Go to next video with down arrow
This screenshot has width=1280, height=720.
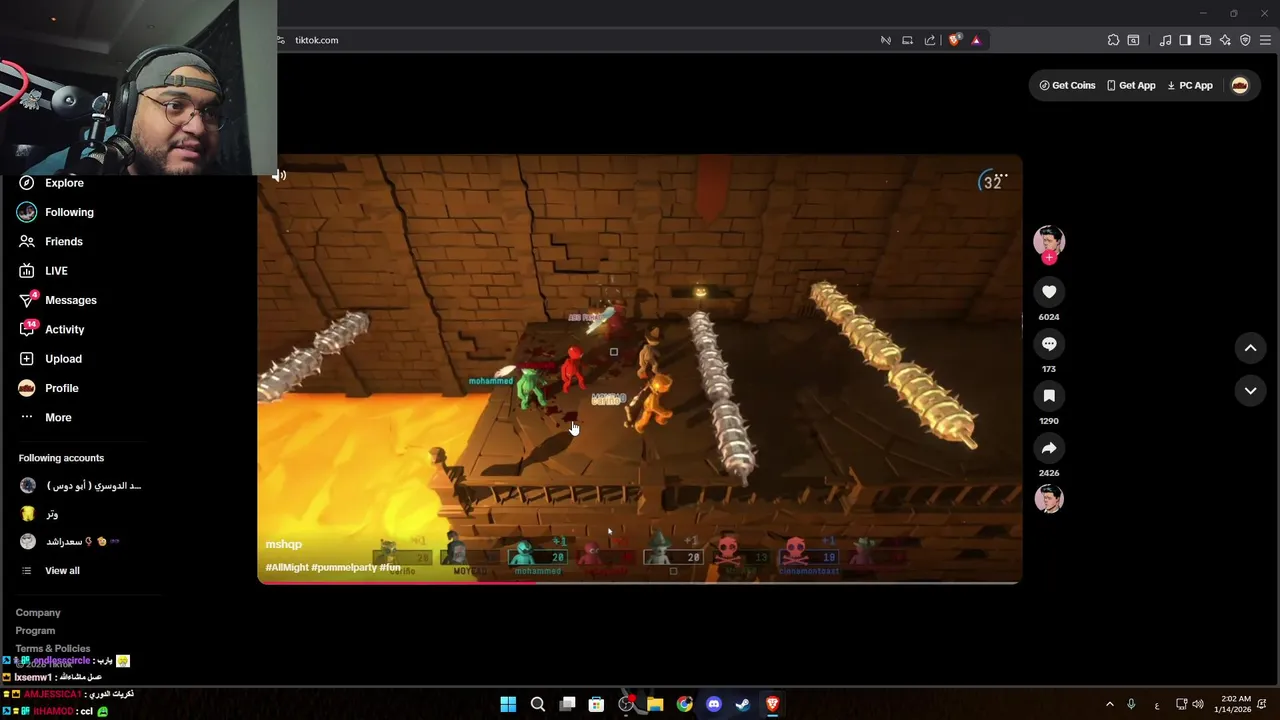[x=1250, y=391]
